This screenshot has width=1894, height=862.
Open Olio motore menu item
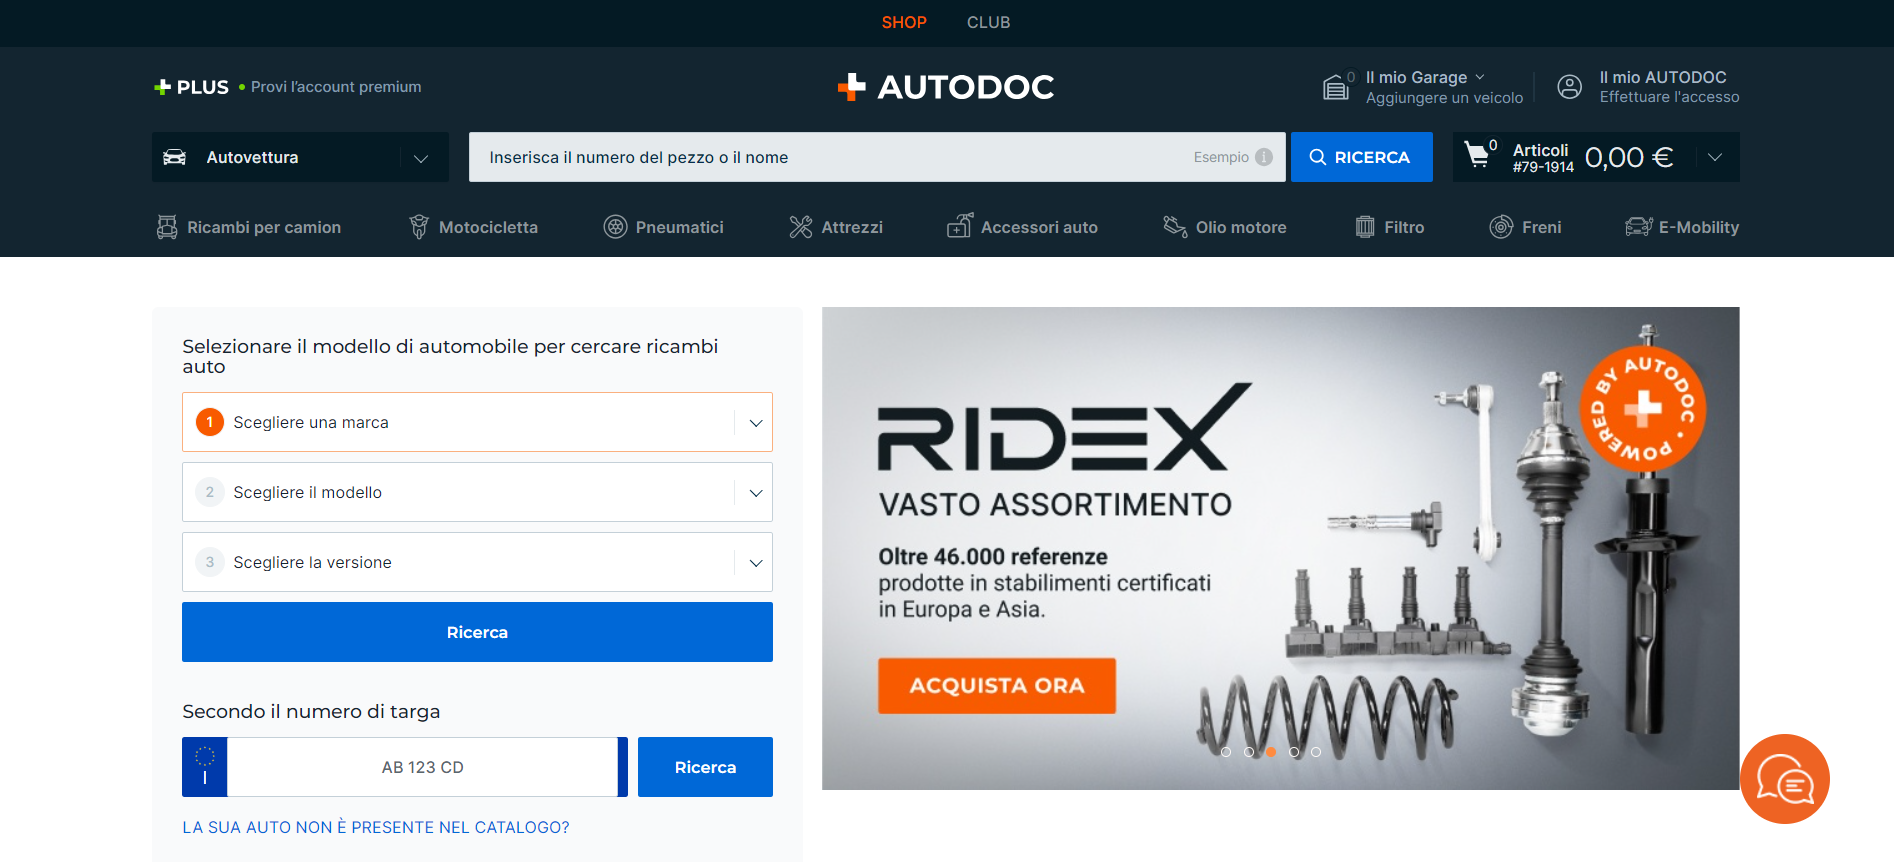pos(1225,227)
